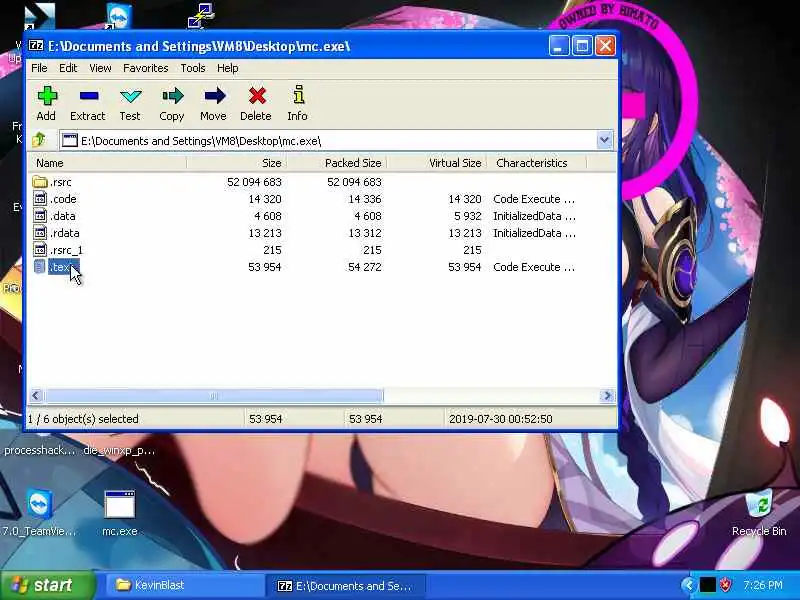800x600 pixels.
Task: Select the .rsrc folder icon
Action: pos(40,182)
